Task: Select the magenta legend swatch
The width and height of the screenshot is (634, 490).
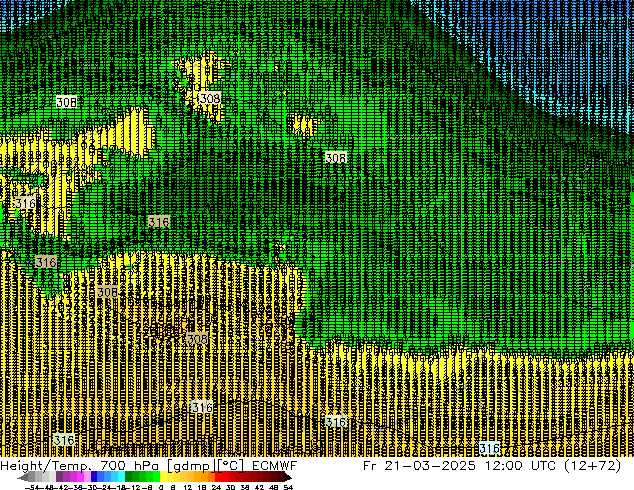Action: (x=80, y=476)
